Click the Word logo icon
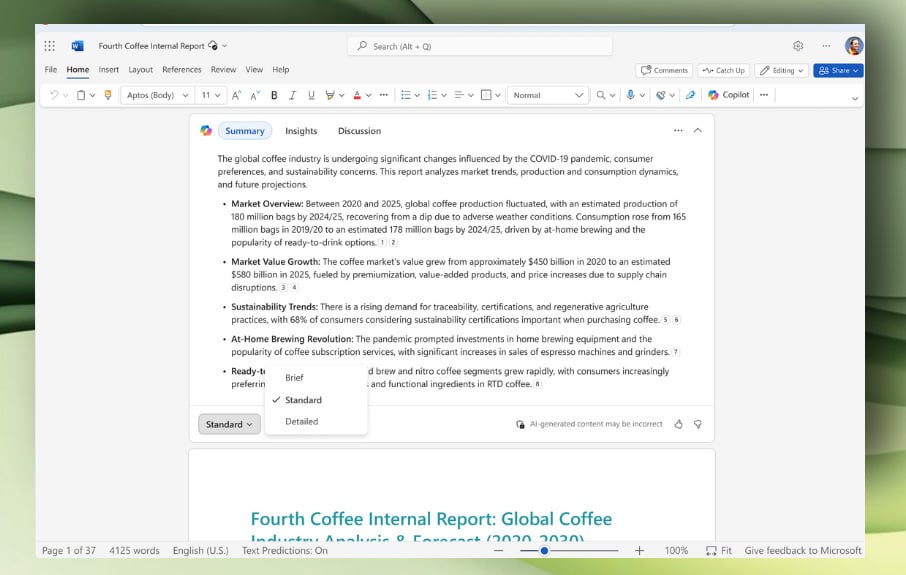Screen dimensions: 906x575 coord(77,46)
